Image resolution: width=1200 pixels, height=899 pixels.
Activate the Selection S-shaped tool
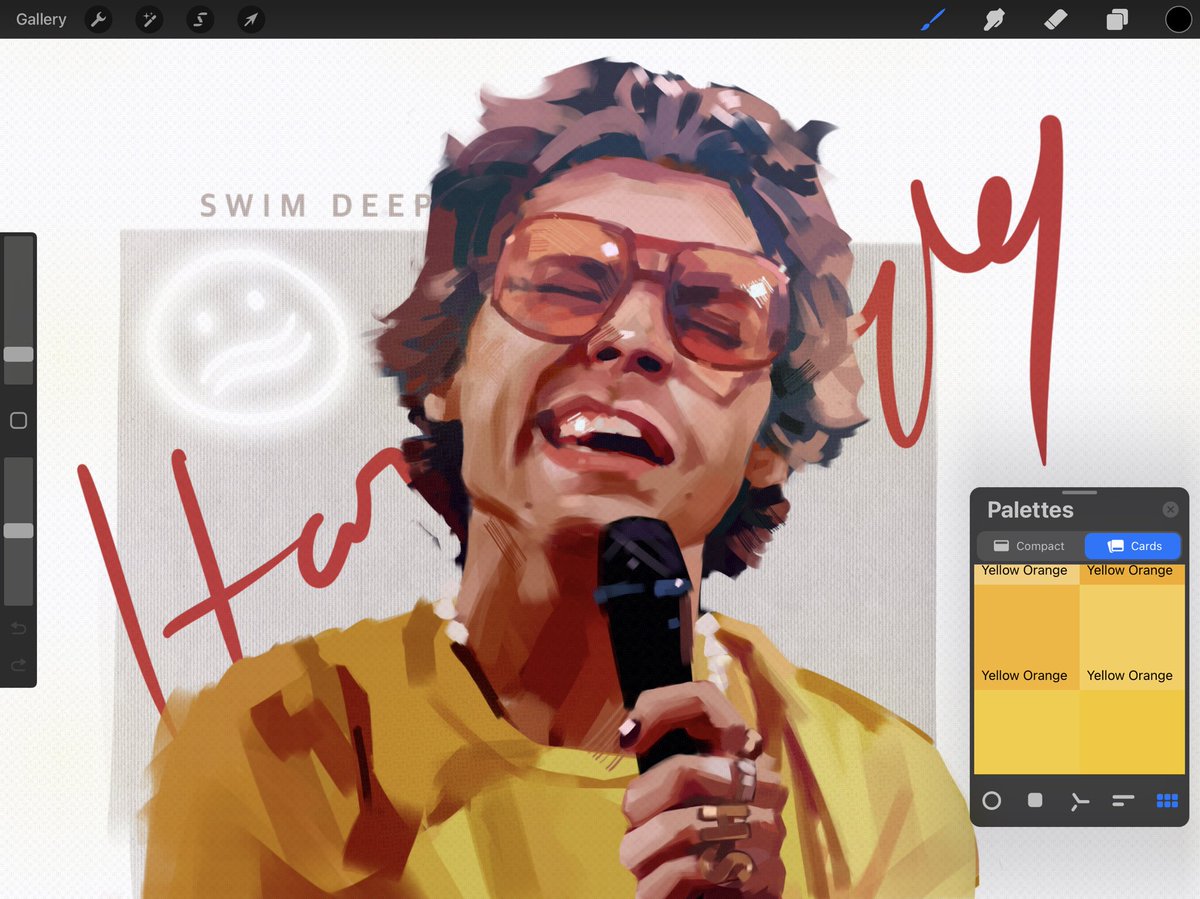click(200, 19)
